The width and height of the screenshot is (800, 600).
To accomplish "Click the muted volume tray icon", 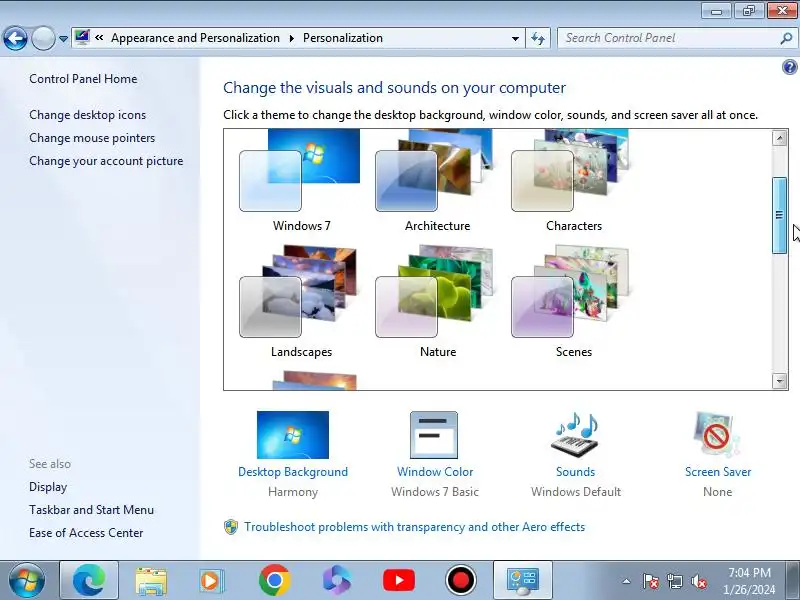I will pos(698,581).
